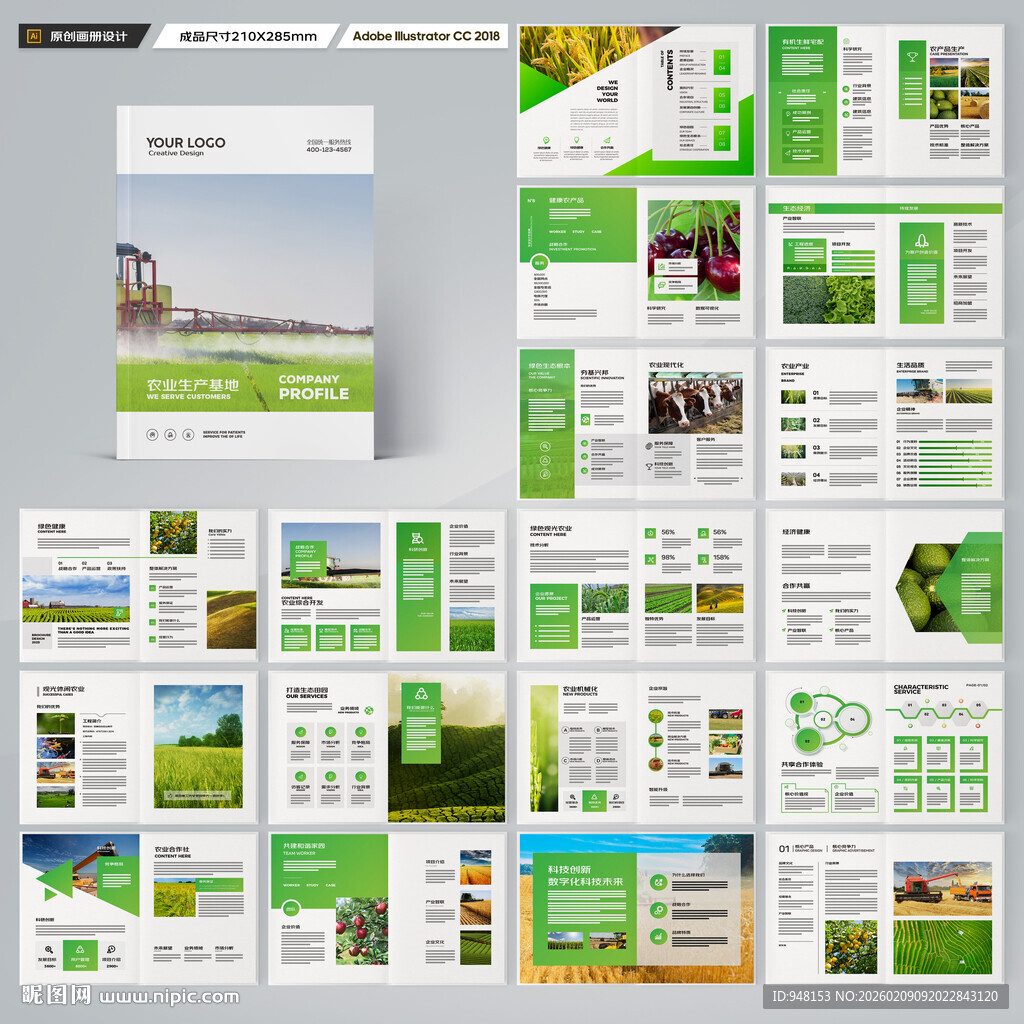Click the trophy icon on 农产品生产 page
The height and width of the screenshot is (1024, 1024).
pos(912,57)
